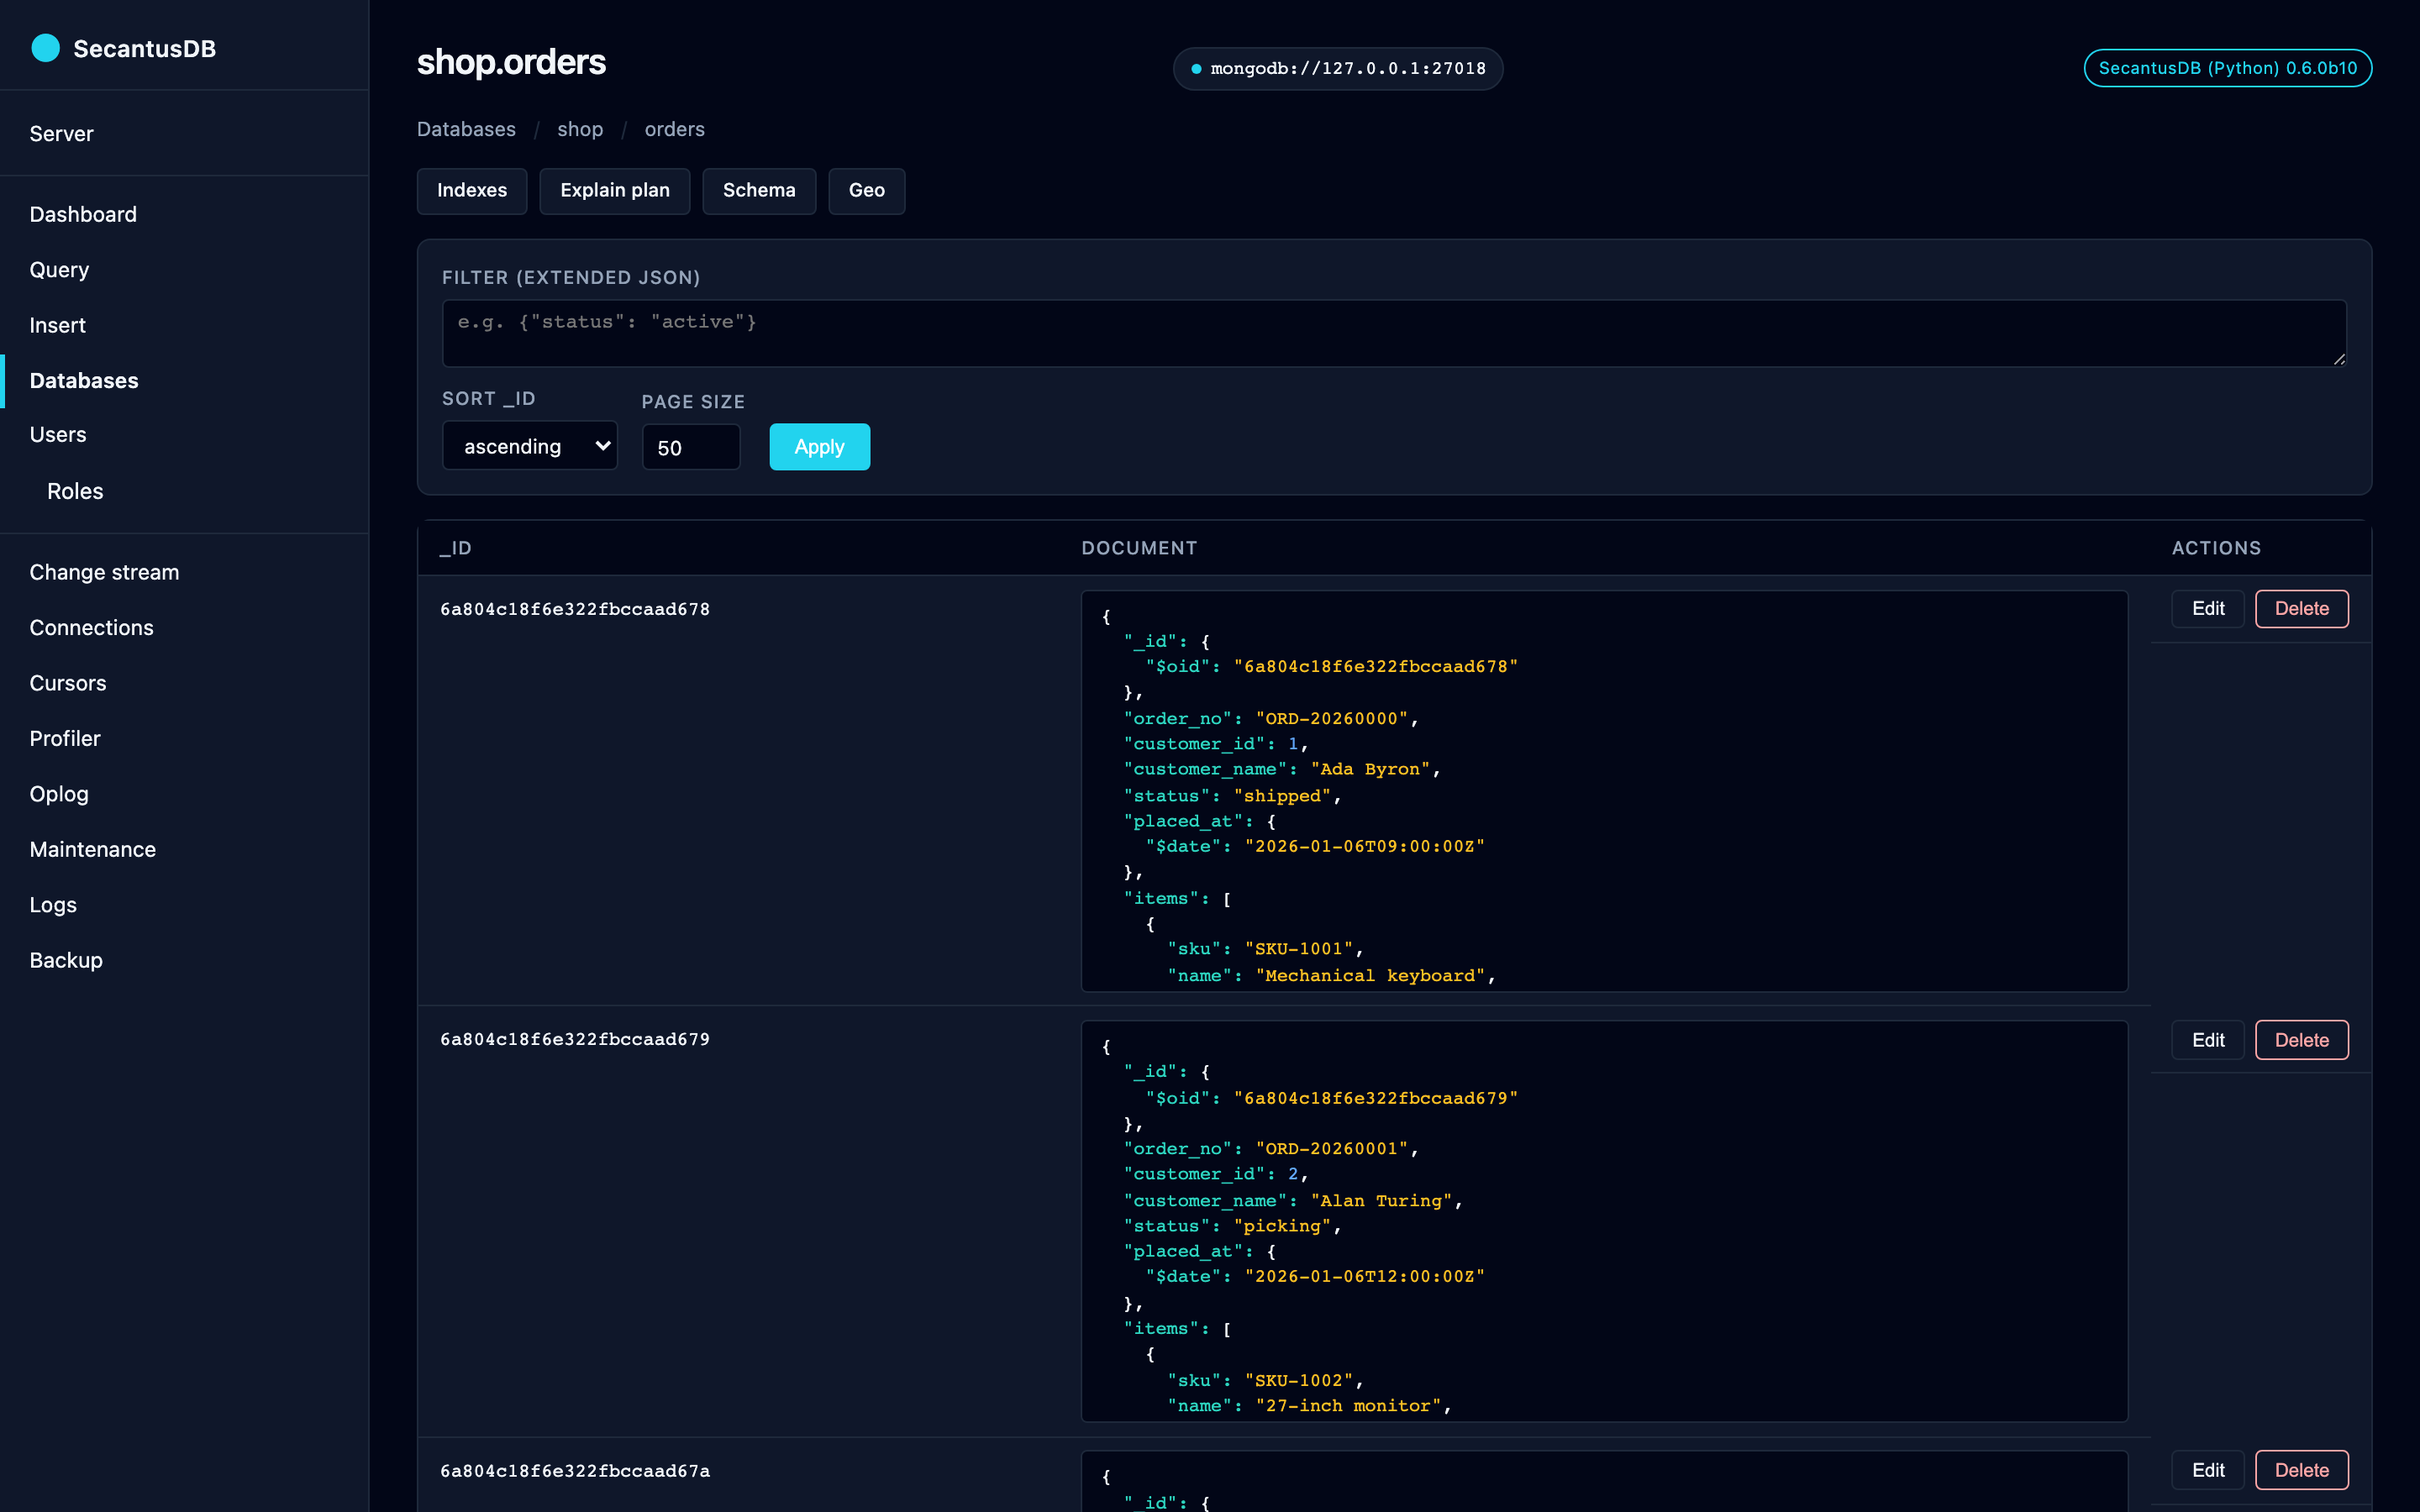Delete document ending in aad679

click(2302, 1040)
